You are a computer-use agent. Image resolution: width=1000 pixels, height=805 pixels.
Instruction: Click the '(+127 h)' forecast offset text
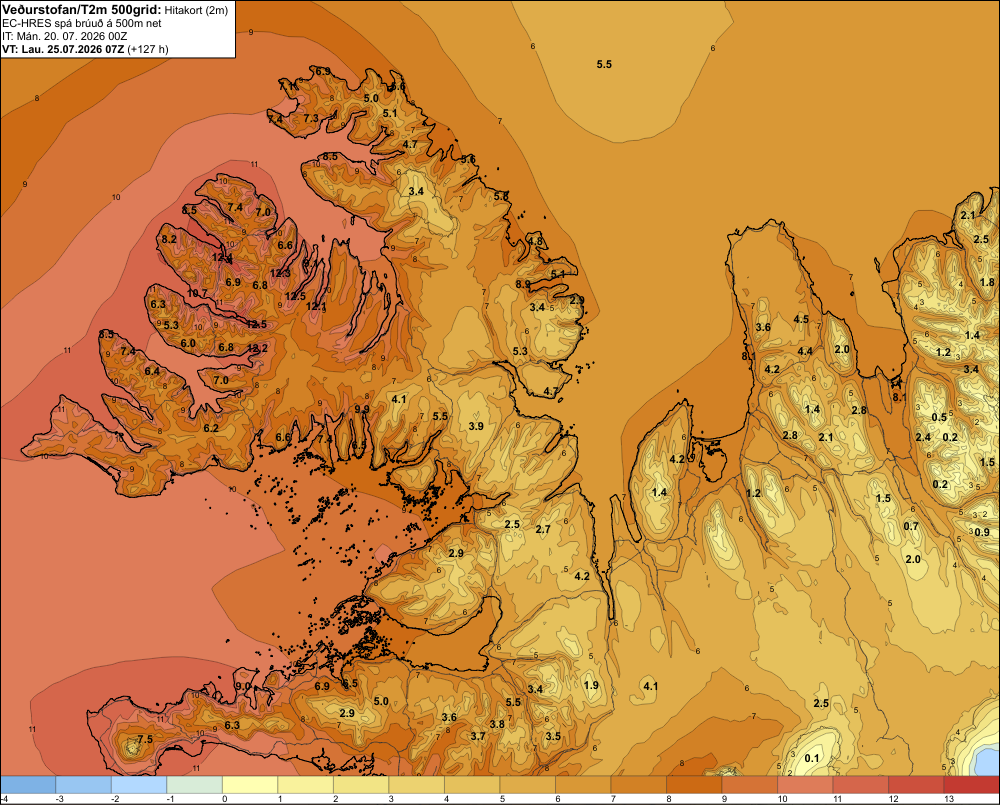pos(148,49)
